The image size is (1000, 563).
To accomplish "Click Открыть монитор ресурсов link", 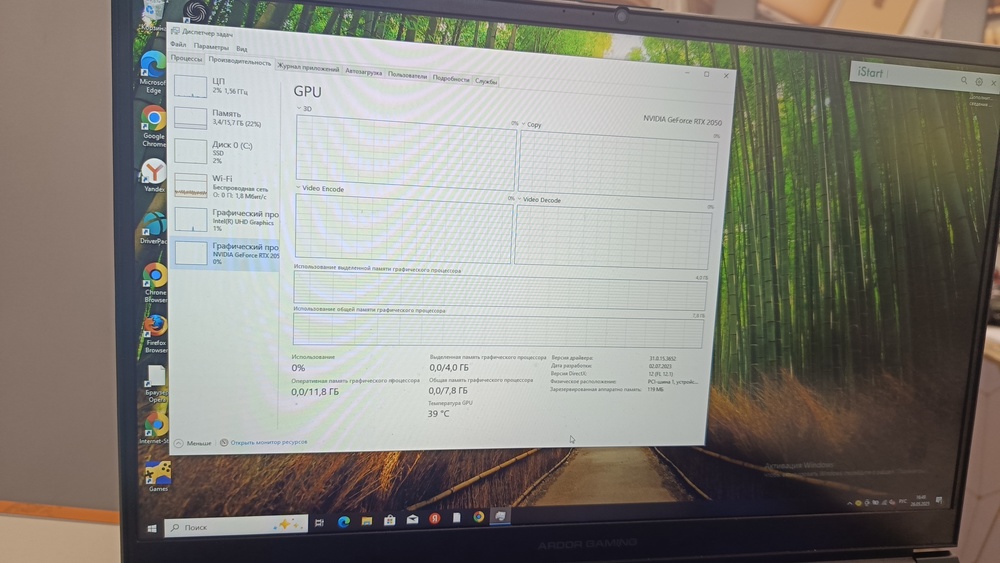I will click(x=263, y=442).
